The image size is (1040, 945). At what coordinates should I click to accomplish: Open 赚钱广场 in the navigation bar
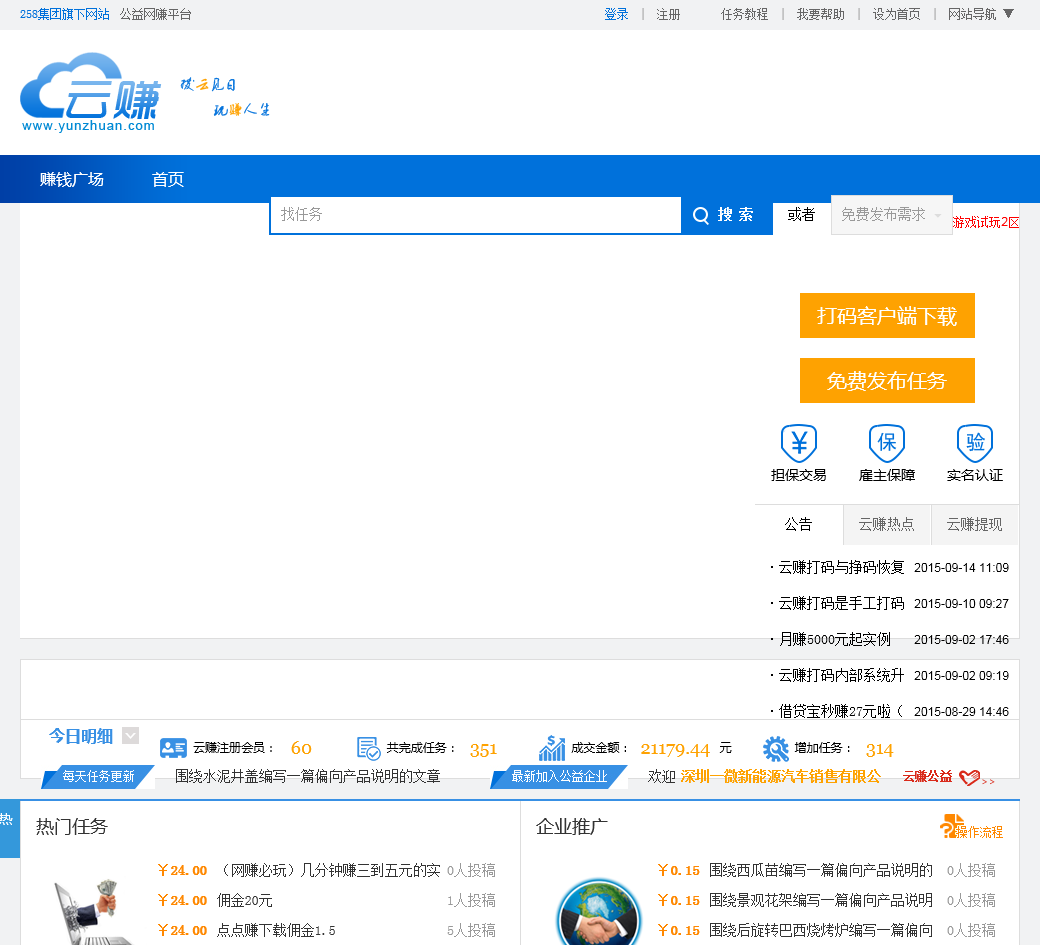72,180
